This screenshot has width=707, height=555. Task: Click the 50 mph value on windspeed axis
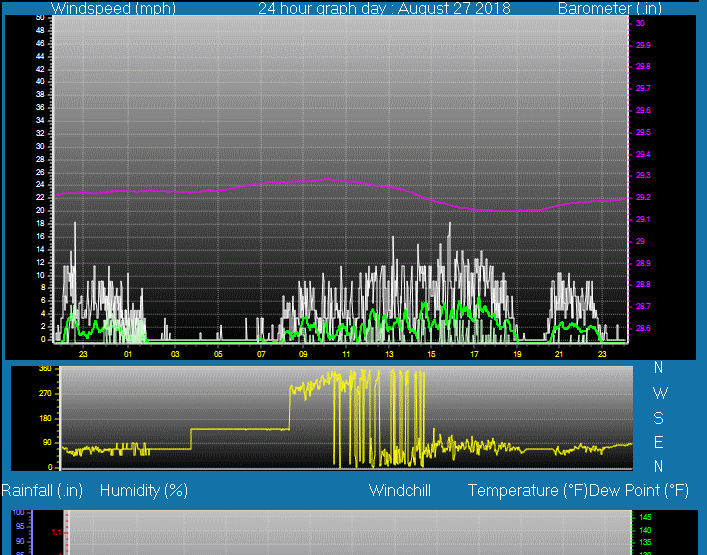(40, 18)
